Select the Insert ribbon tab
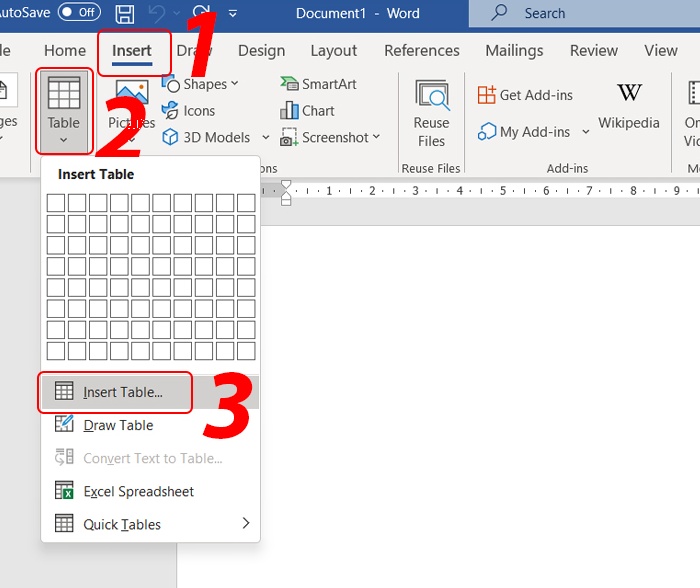 click(x=132, y=50)
